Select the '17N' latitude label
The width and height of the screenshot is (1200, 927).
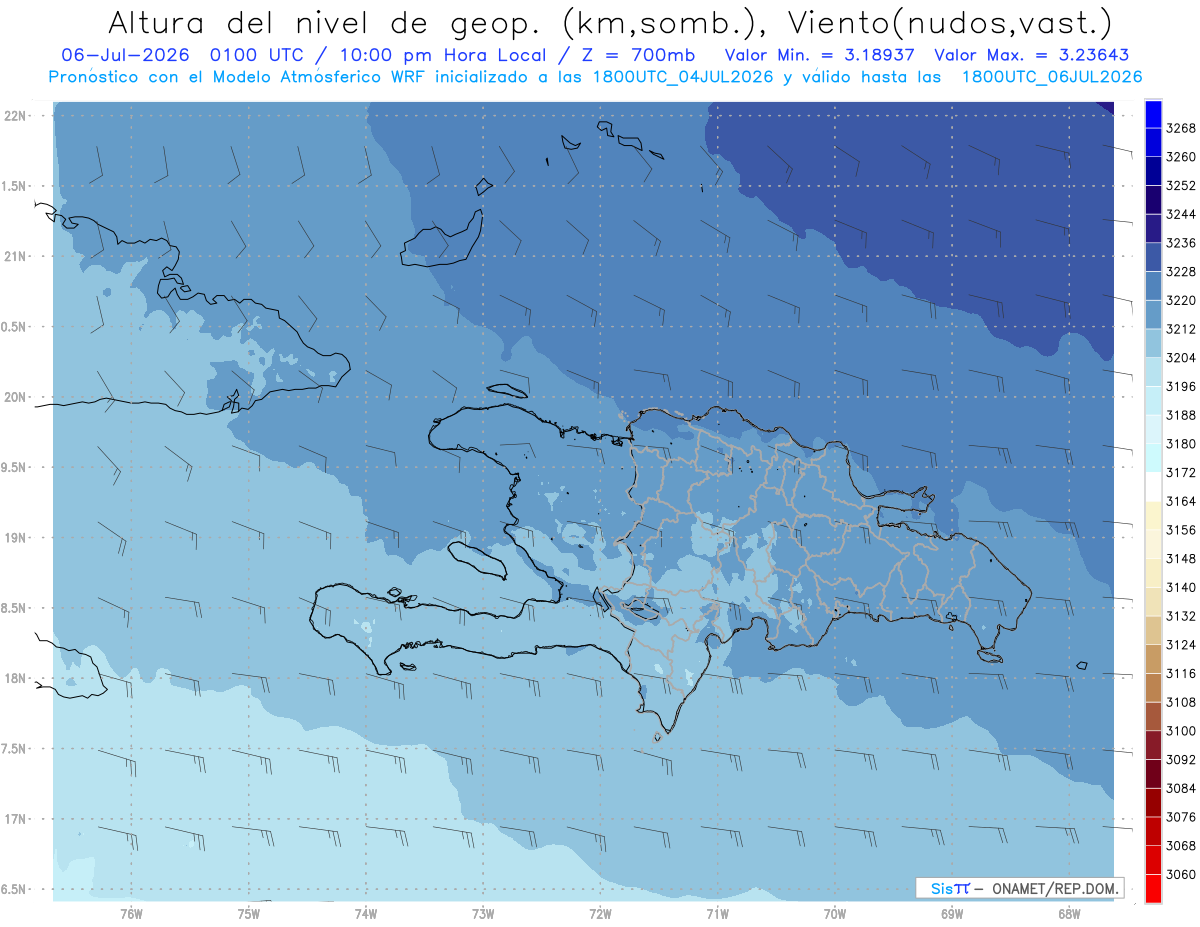pos(15,820)
